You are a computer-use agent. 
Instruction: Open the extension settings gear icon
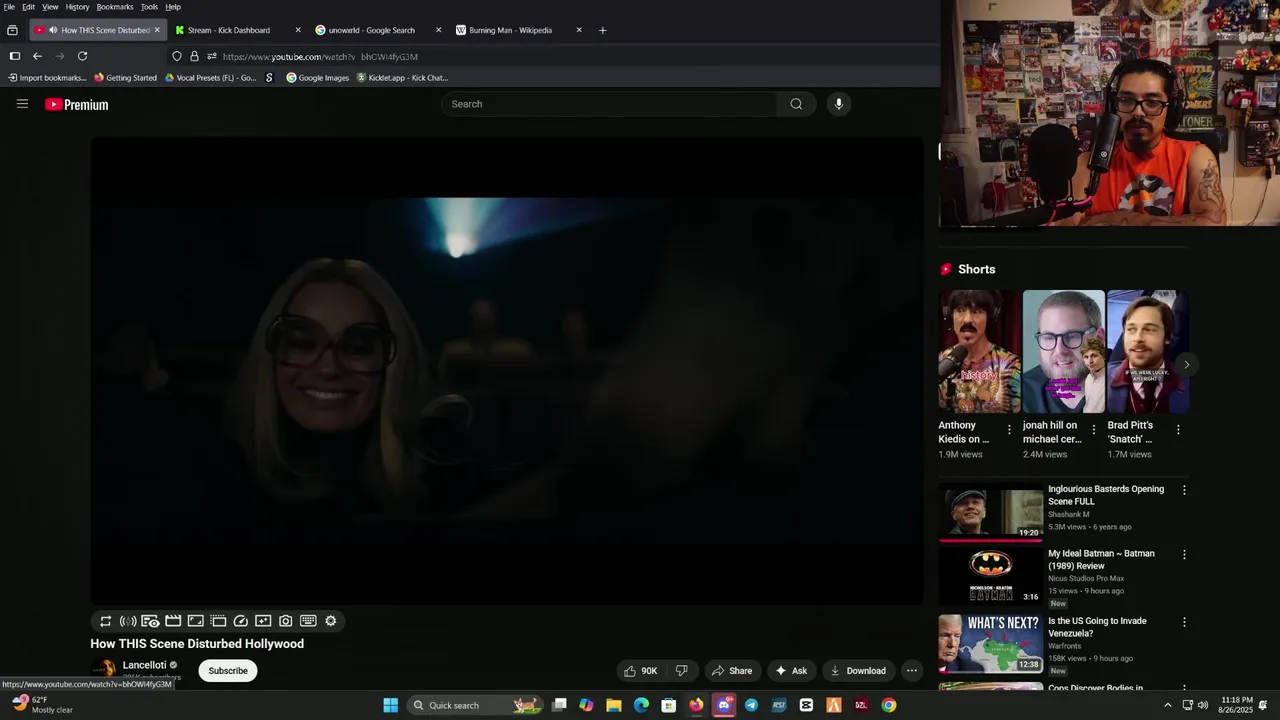331,621
